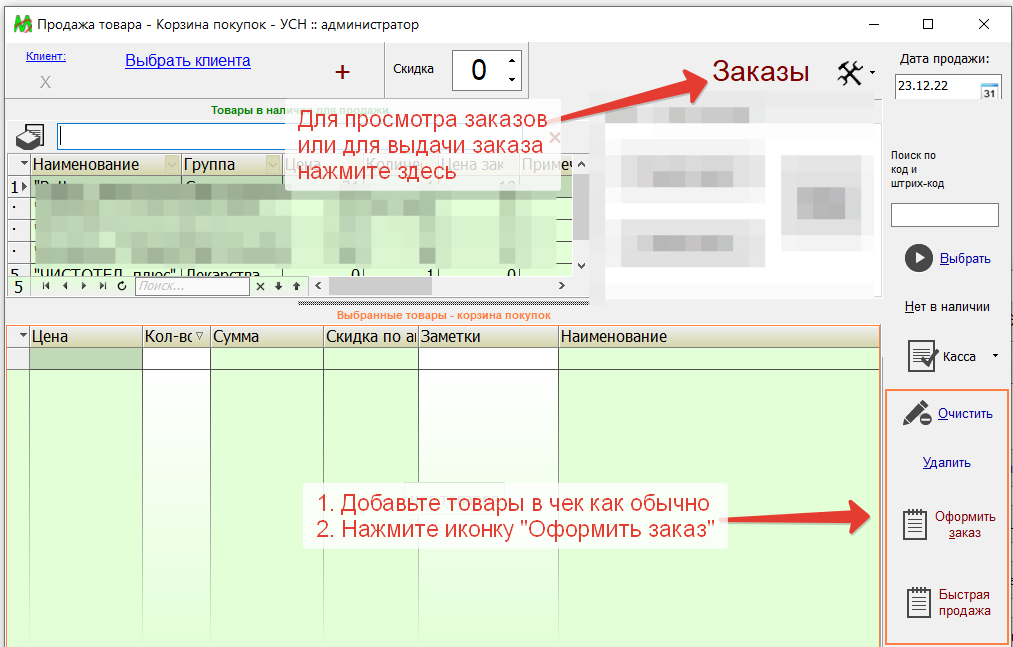Click the round play icon next to Выбрать

pos(919,259)
